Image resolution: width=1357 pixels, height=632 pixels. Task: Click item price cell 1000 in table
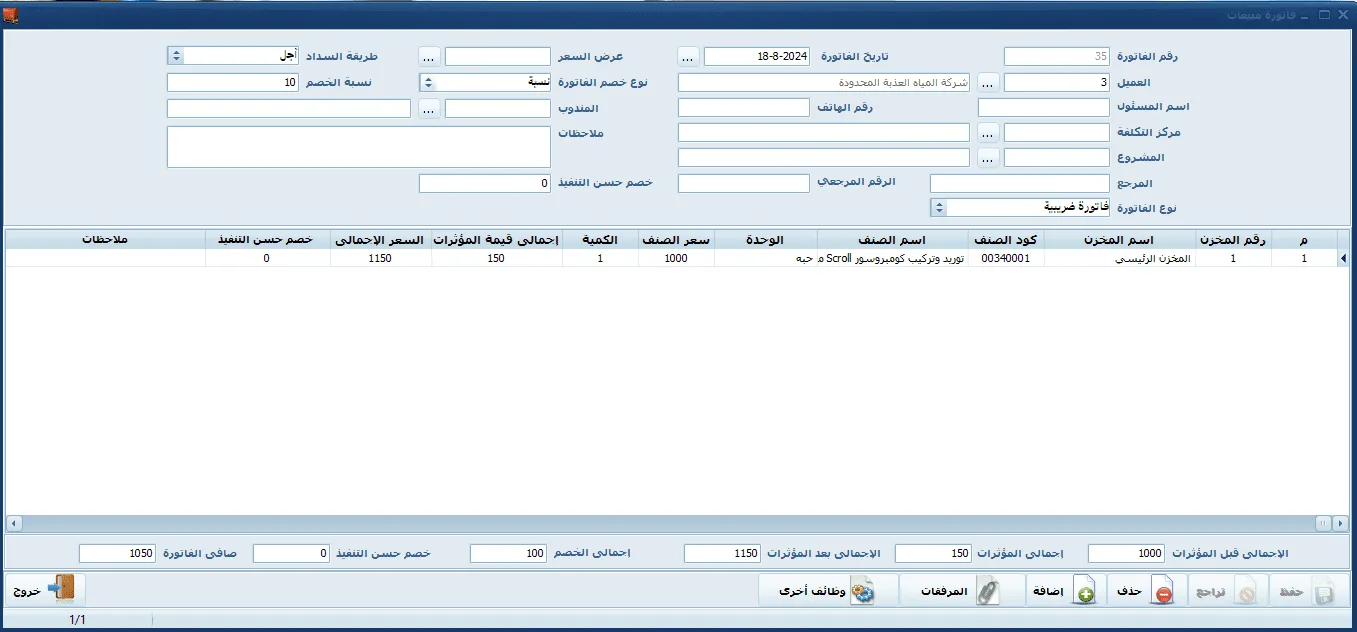[x=677, y=259]
